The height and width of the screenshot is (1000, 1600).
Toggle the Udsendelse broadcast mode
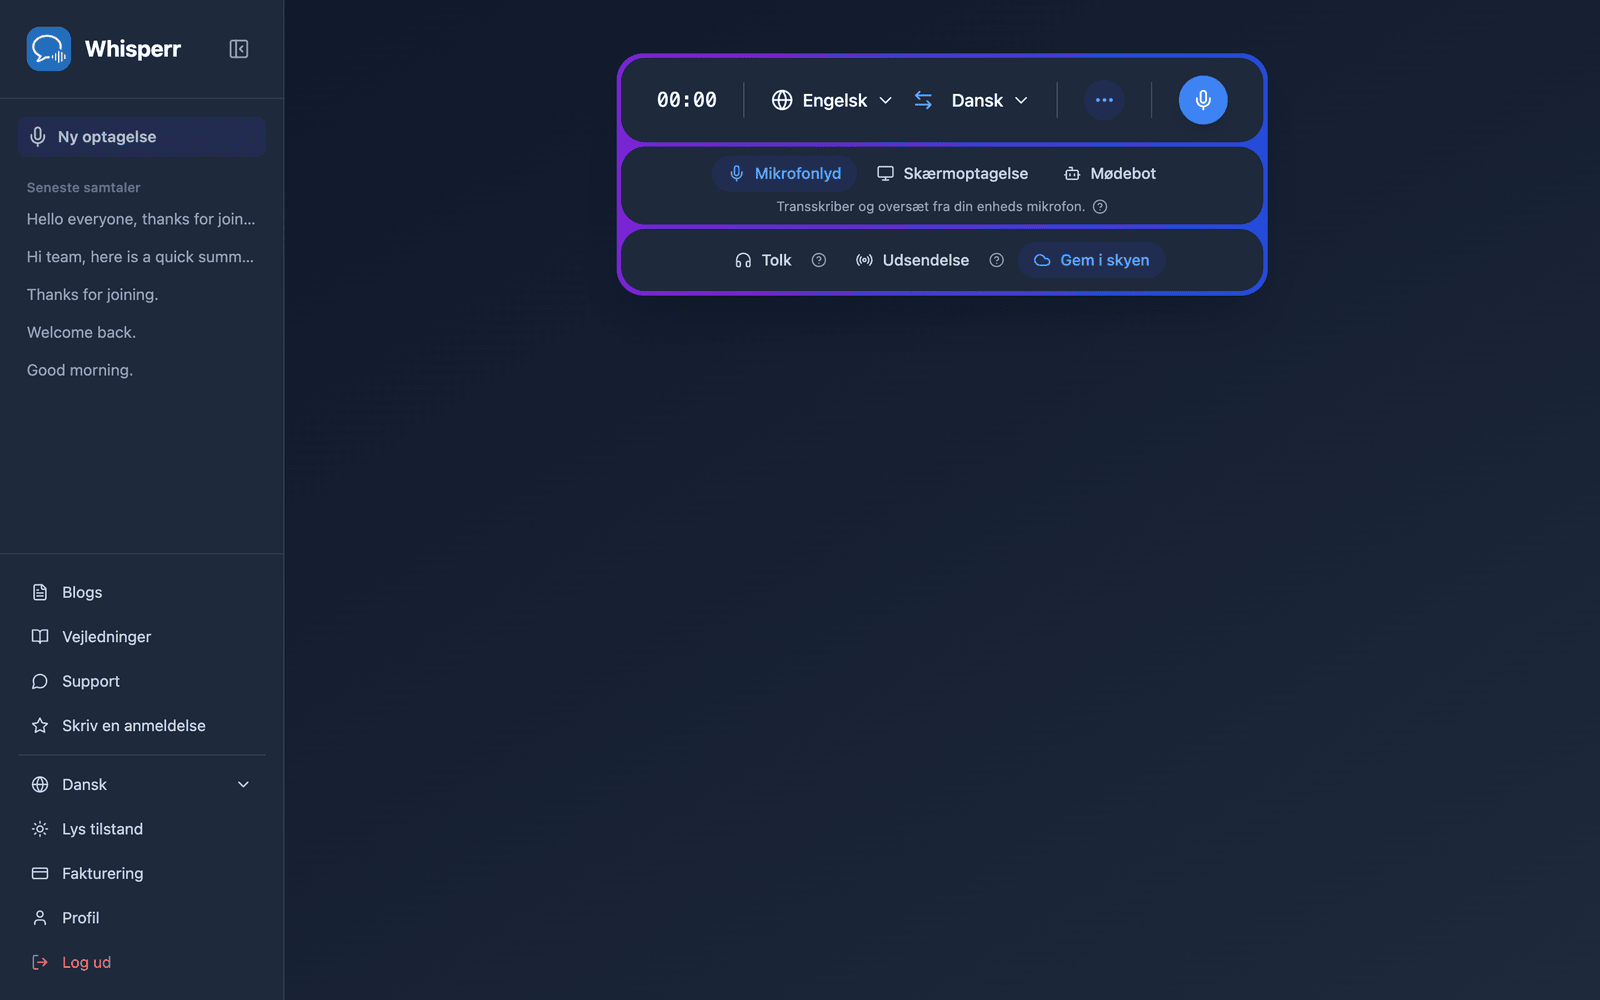click(x=913, y=260)
